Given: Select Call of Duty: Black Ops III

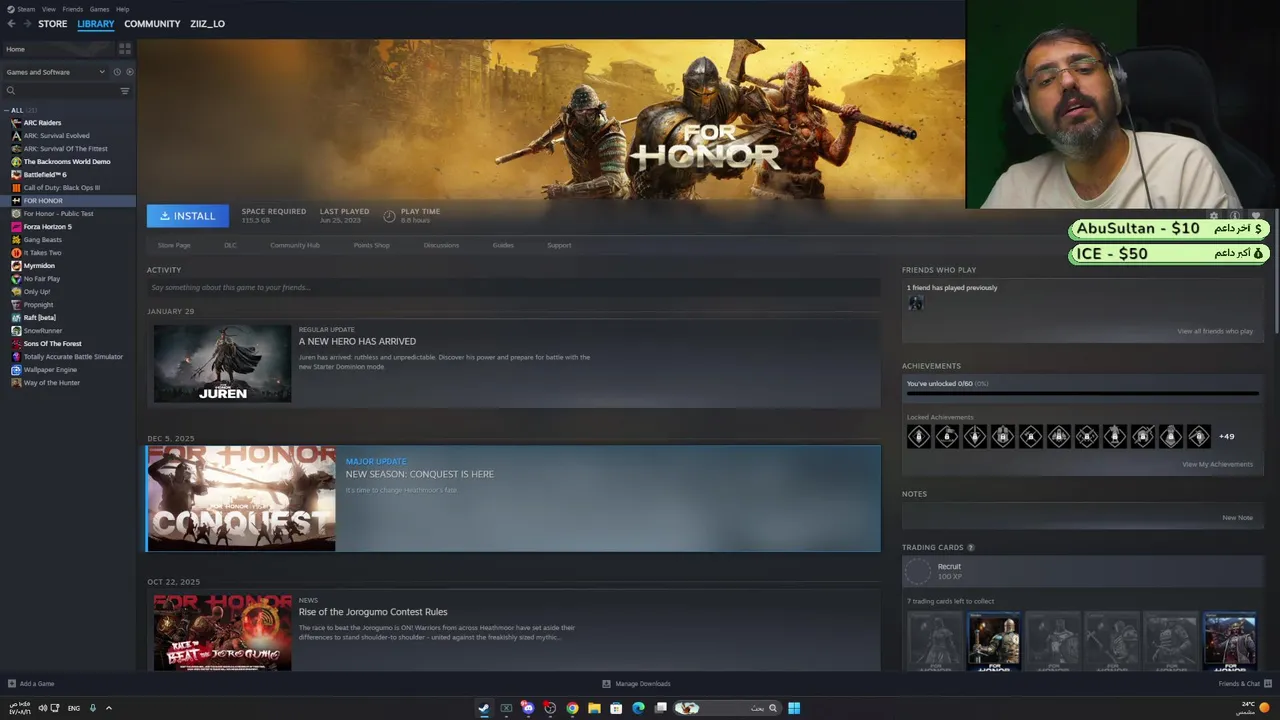Looking at the screenshot, I should pyautogui.click(x=62, y=188).
